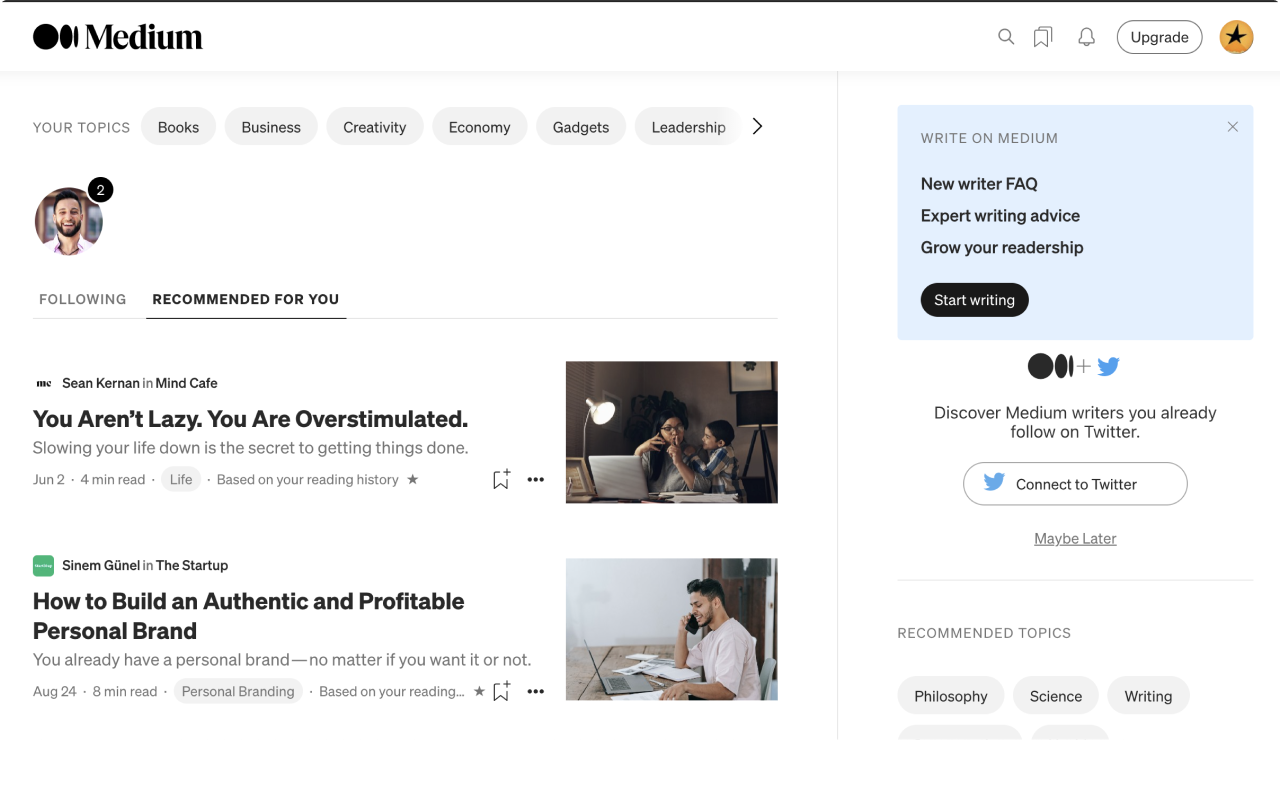The image size is (1280, 800).
Task: Click the Maybe Later link
Action: (1074, 538)
